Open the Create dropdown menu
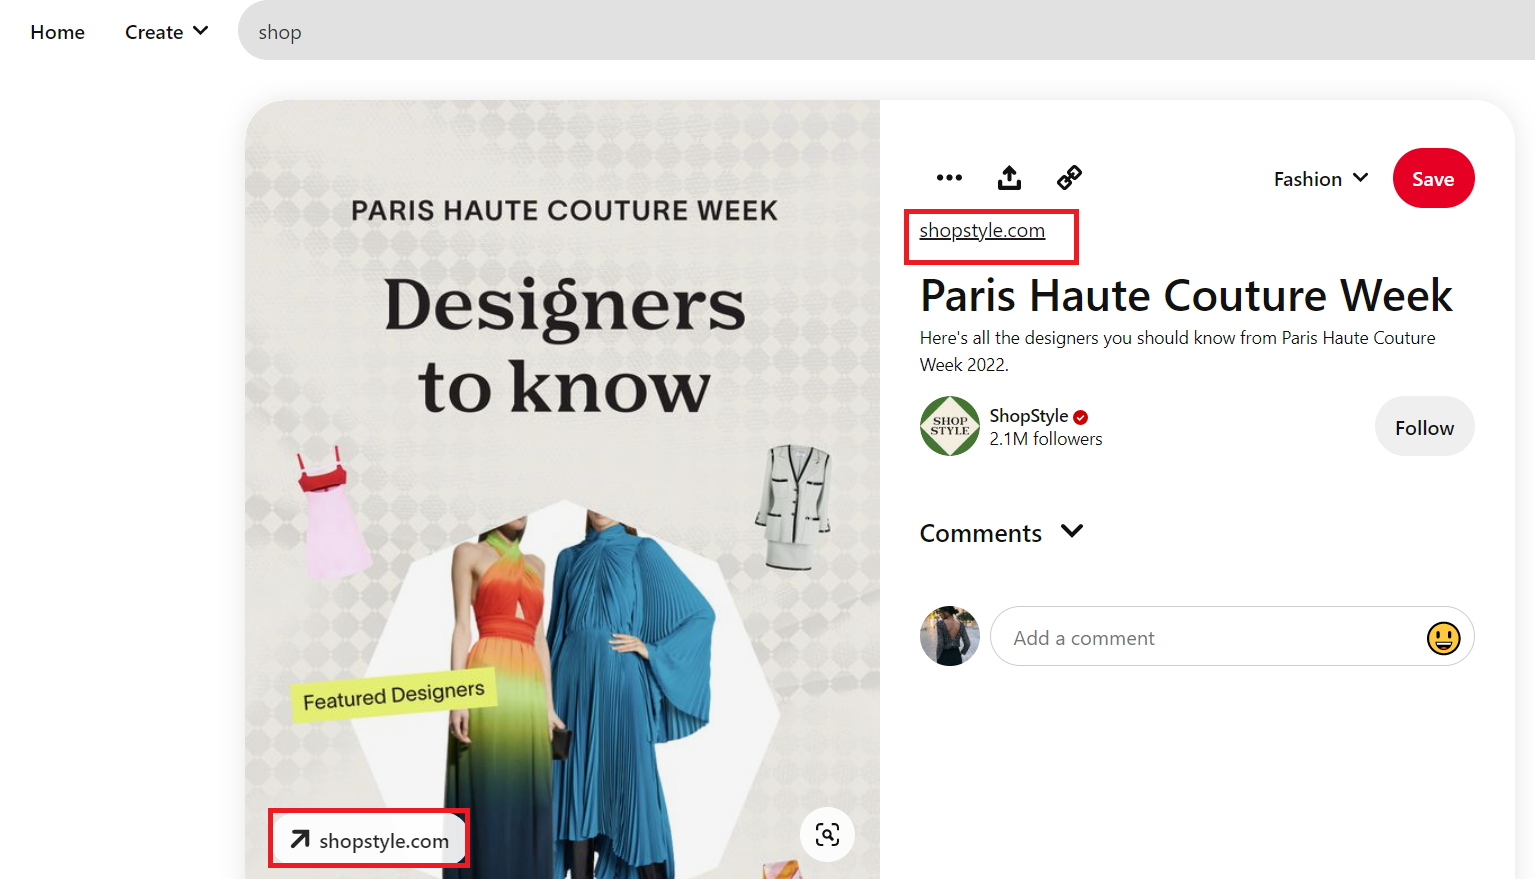Viewport: 1535px width, 879px height. coord(166,32)
